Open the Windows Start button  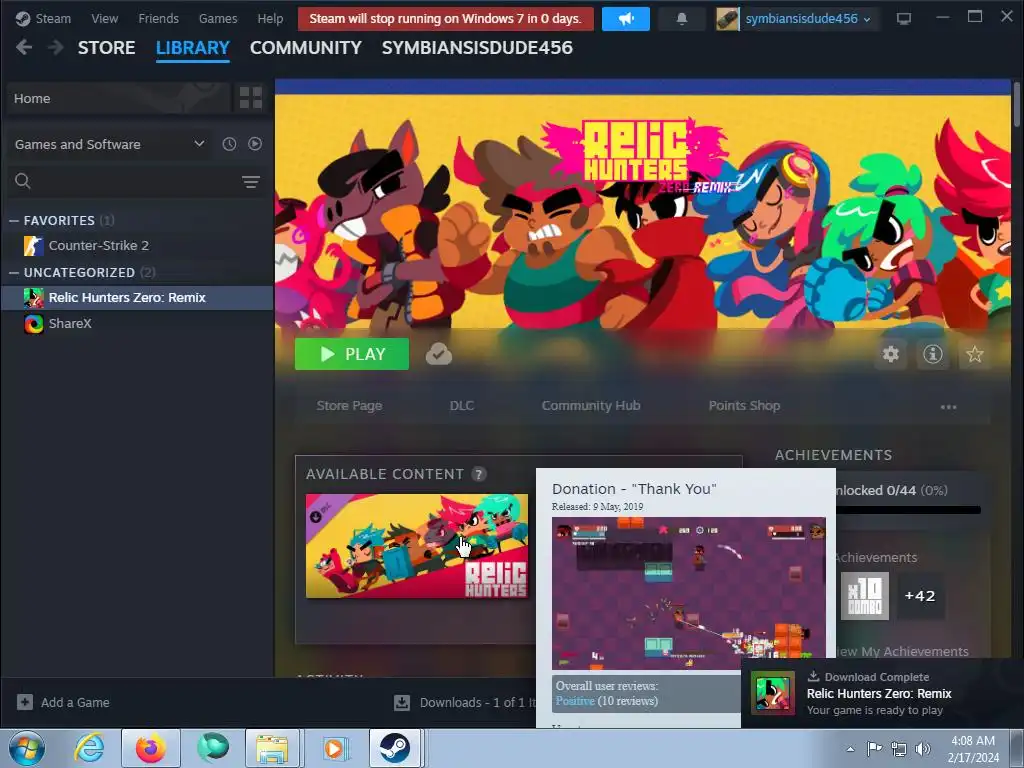click(27, 748)
